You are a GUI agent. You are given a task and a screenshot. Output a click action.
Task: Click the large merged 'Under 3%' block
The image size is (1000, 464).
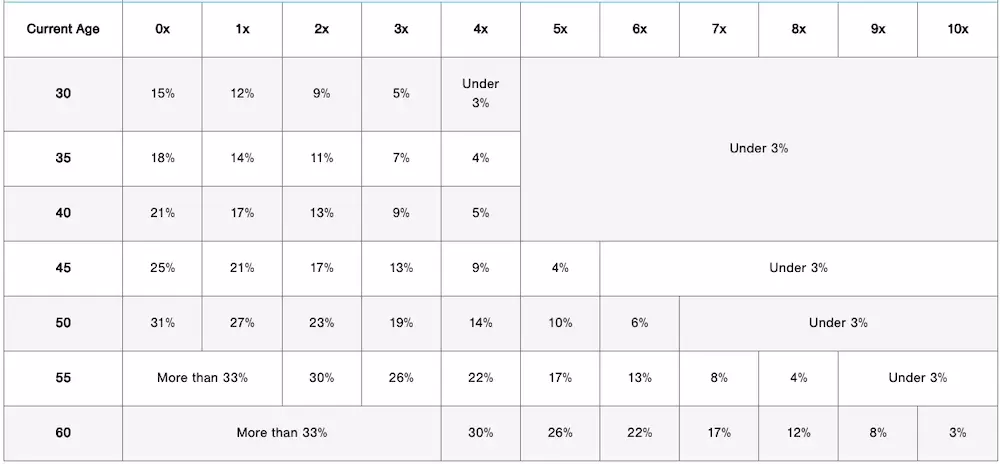(x=759, y=149)
